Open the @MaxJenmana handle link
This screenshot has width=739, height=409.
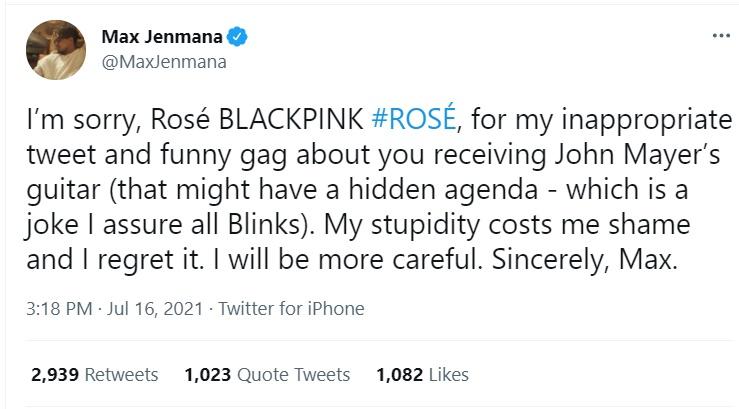(x=164, y=62)
